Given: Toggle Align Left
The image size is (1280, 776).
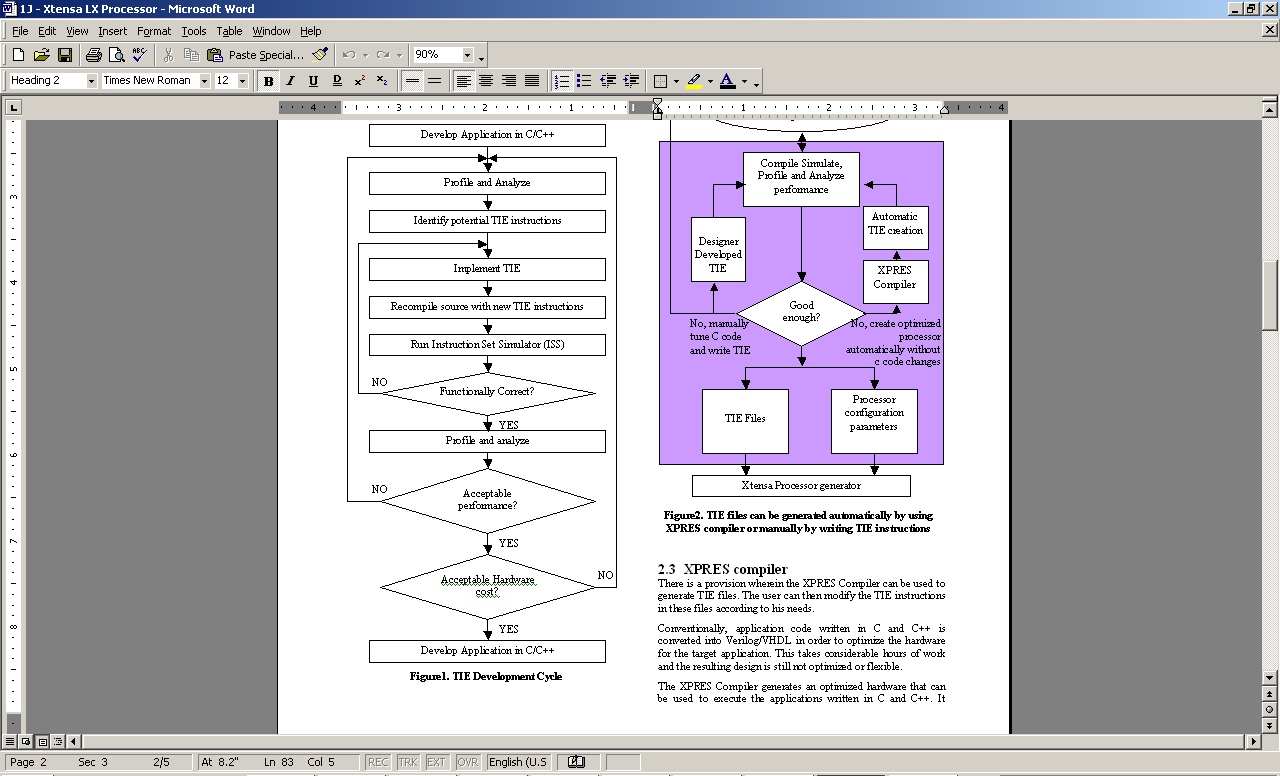Looking at the screenshot, I should click(463, 81).
